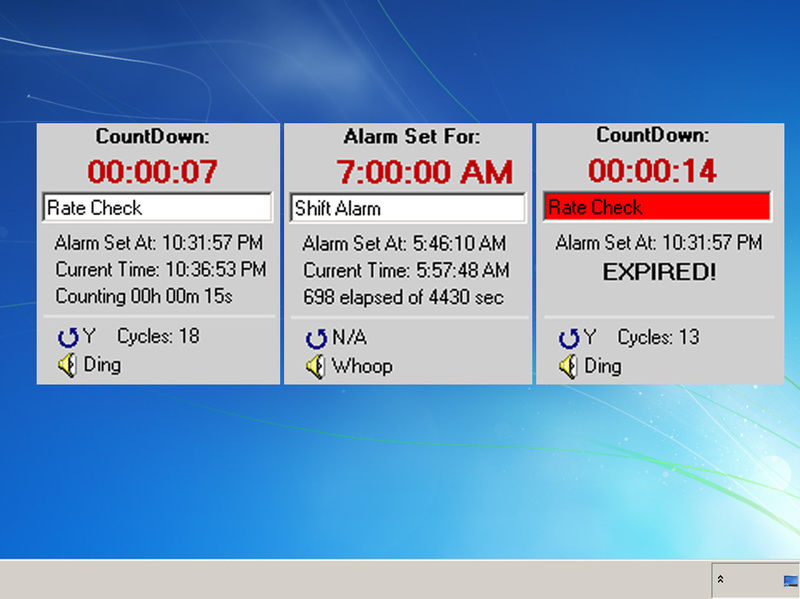Click 'Cycles: 13' text
Image resolution: width=800 pixels, height=599 pixels.
coord(658,337)
